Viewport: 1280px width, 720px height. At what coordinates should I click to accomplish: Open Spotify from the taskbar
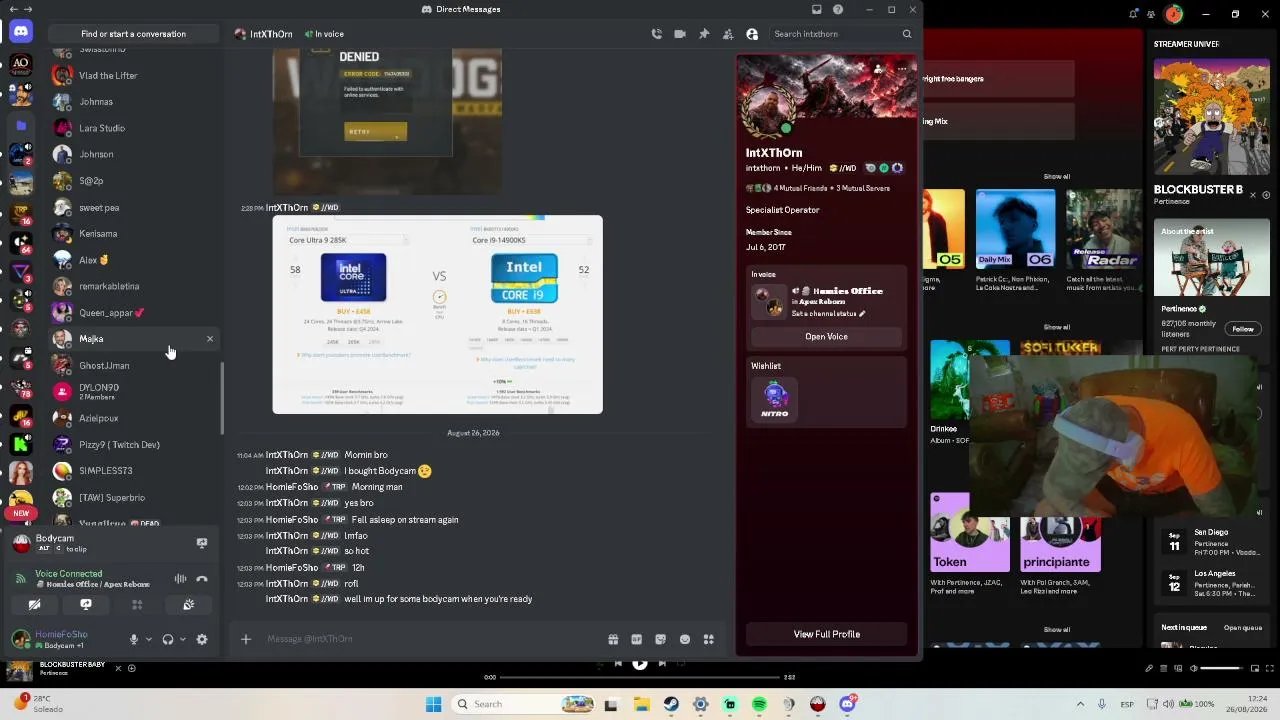(x=759, y=704)
